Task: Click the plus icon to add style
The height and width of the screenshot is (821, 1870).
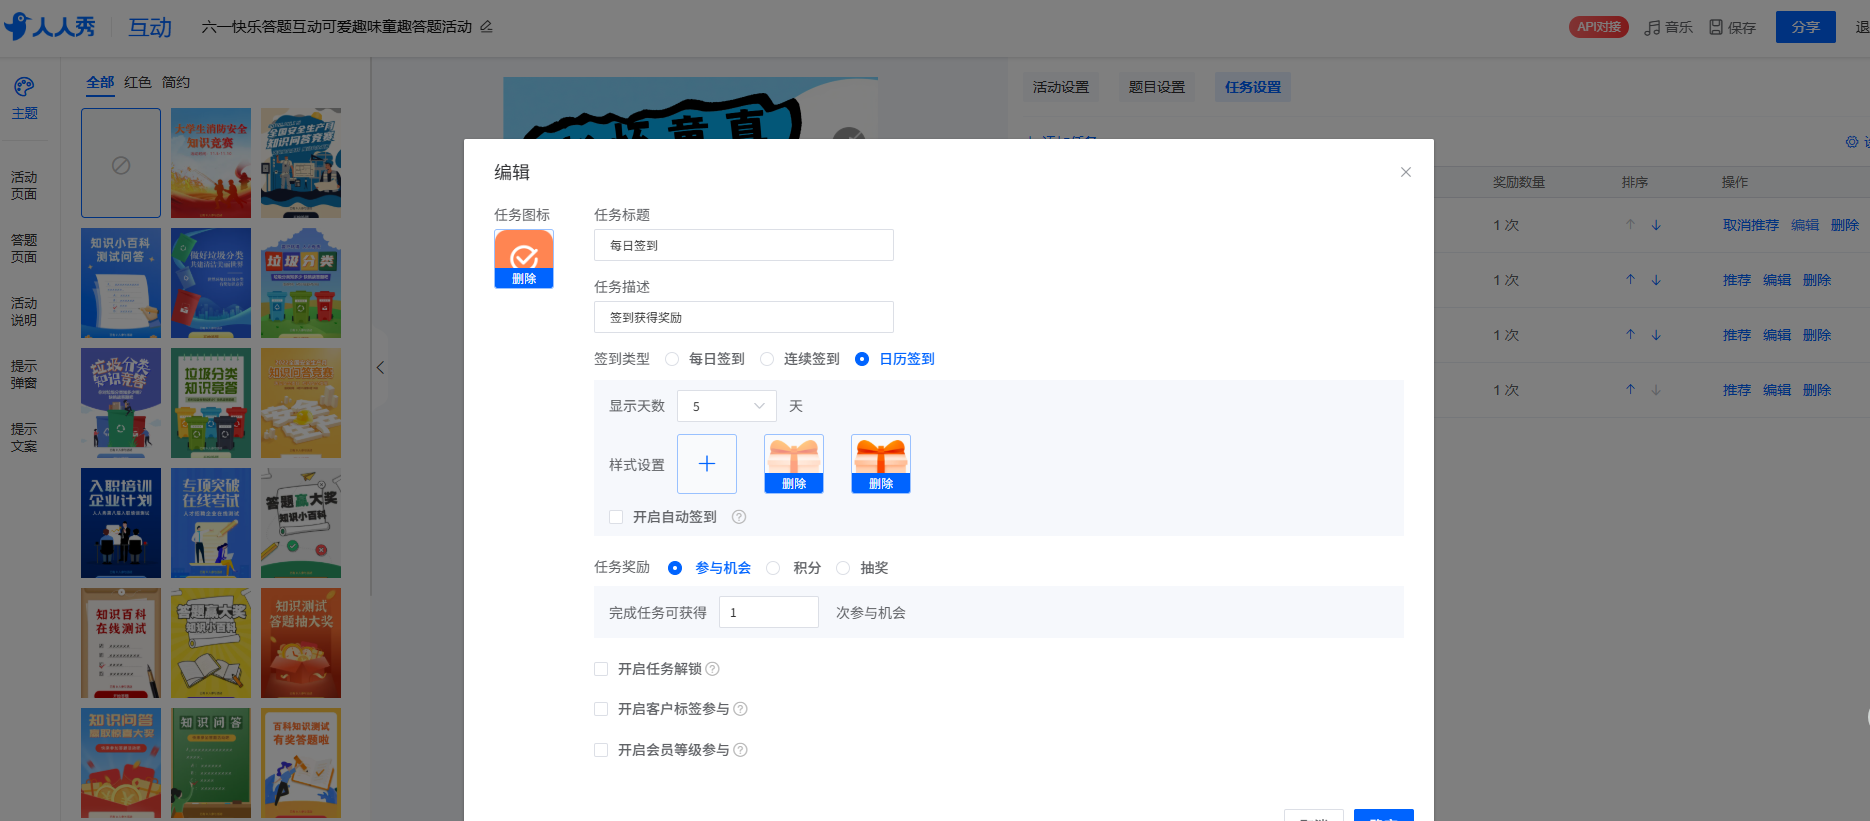Action: pyautogui.click(x=706, y=464)
